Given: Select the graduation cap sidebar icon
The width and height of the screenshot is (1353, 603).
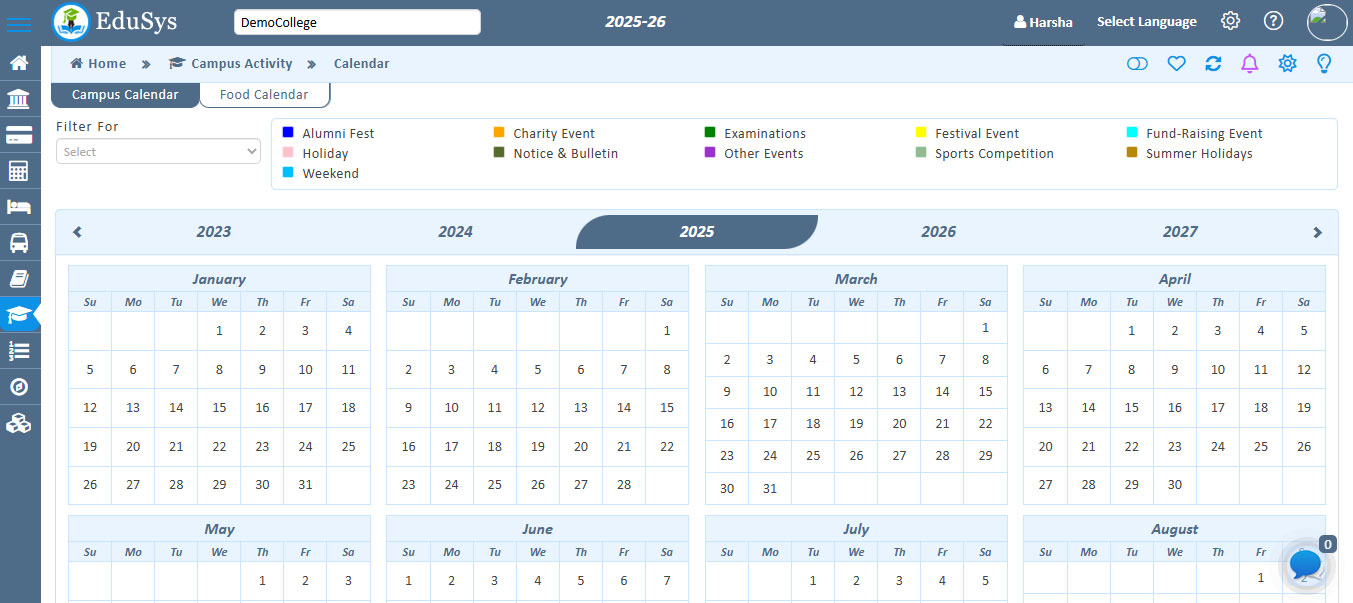Looking at the screenshot, I should click(x=21, y=314).
